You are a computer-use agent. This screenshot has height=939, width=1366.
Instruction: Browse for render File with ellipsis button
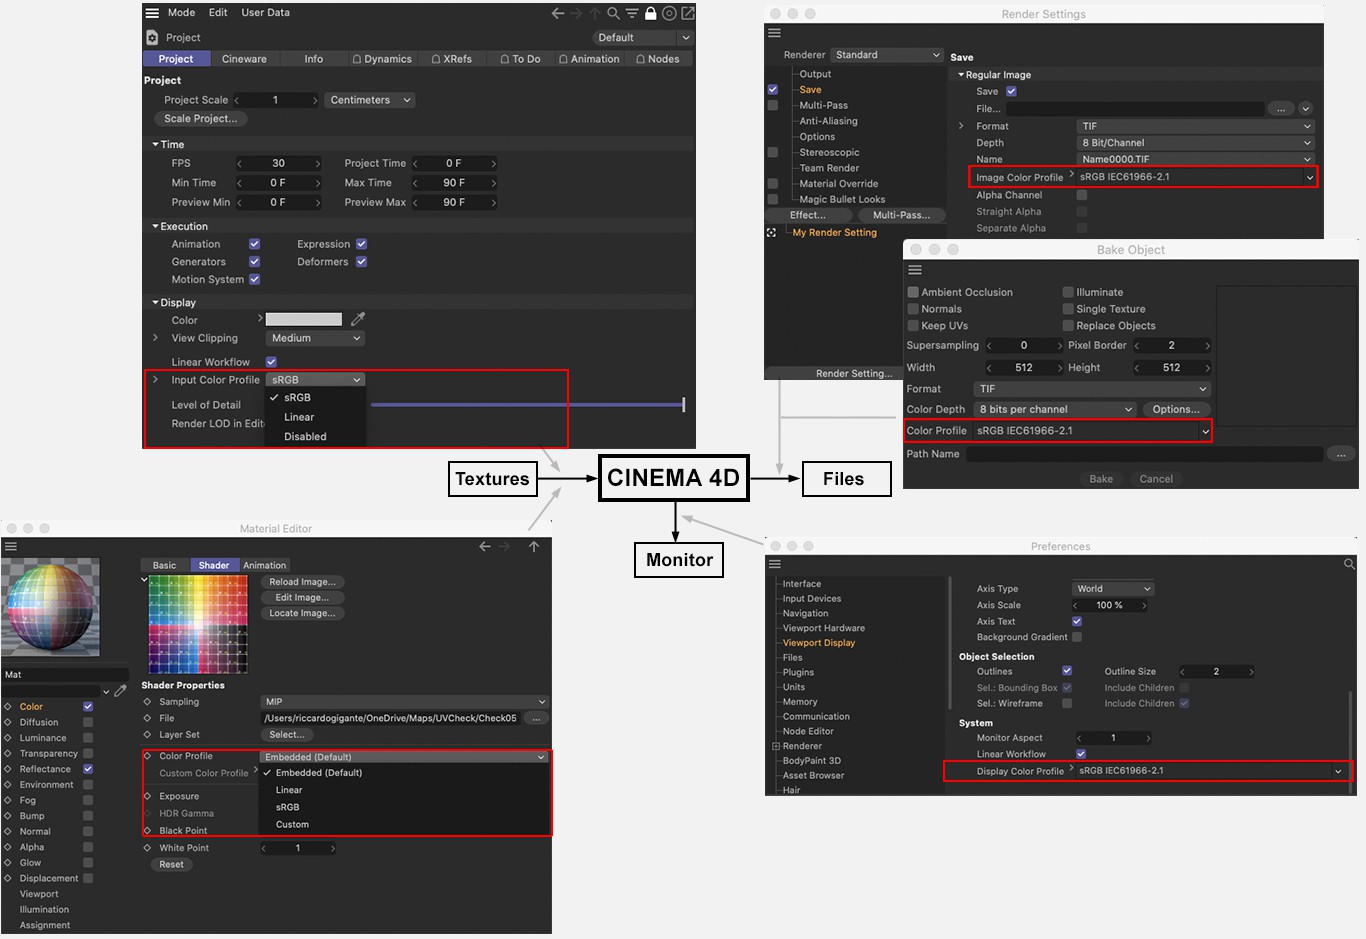coord(1280,108)
